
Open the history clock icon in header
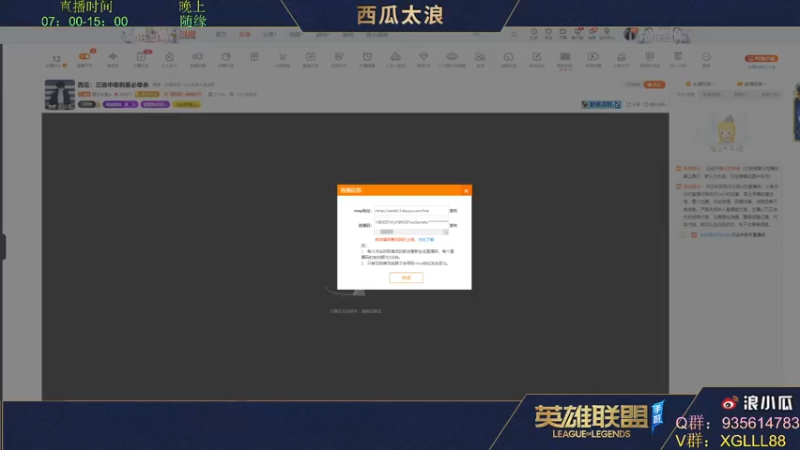[x=534, y=34]
